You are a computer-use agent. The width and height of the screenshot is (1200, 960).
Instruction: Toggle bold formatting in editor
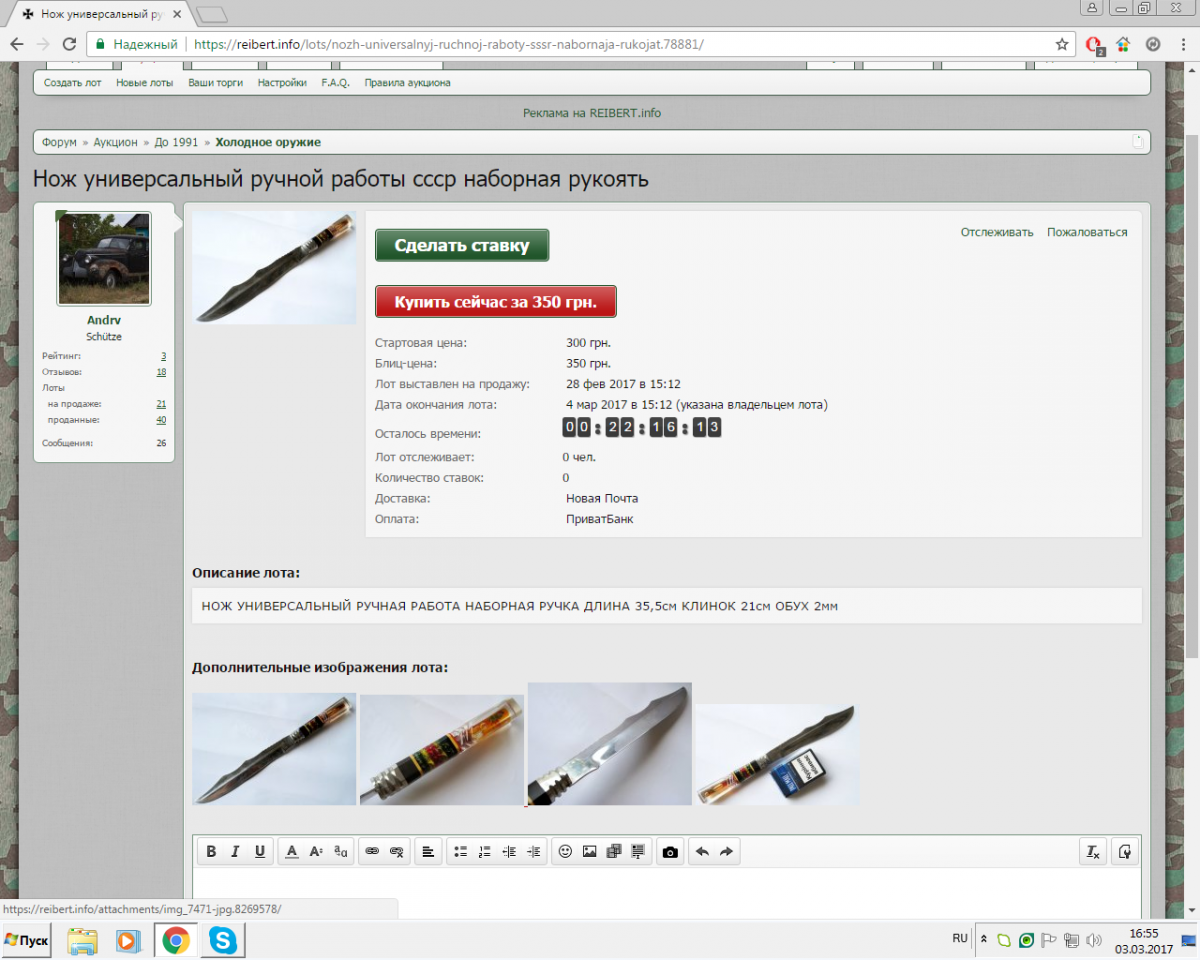click(x=211, y=852)
